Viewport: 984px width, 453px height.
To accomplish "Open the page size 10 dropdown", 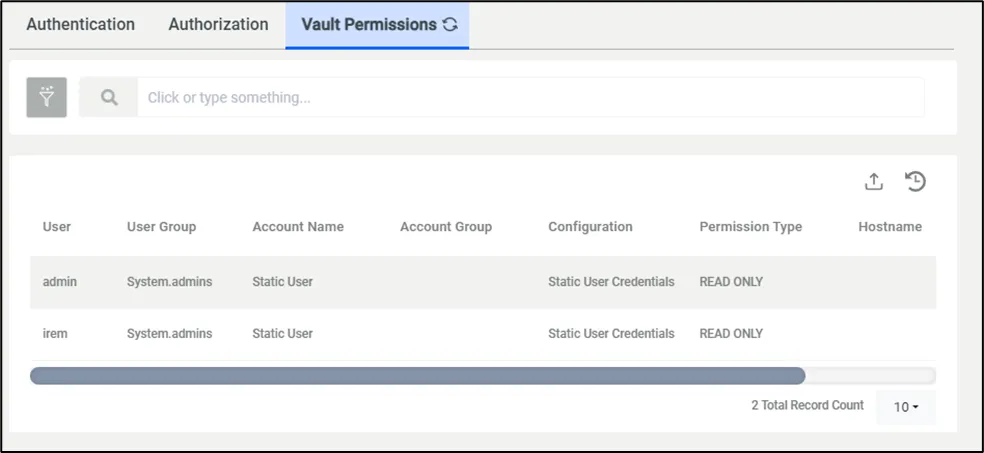I will pyautogui.click(x=906, y=407).
